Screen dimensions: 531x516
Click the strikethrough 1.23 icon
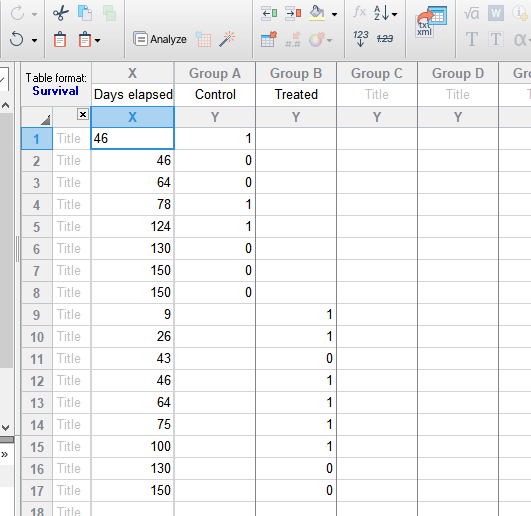385,39
